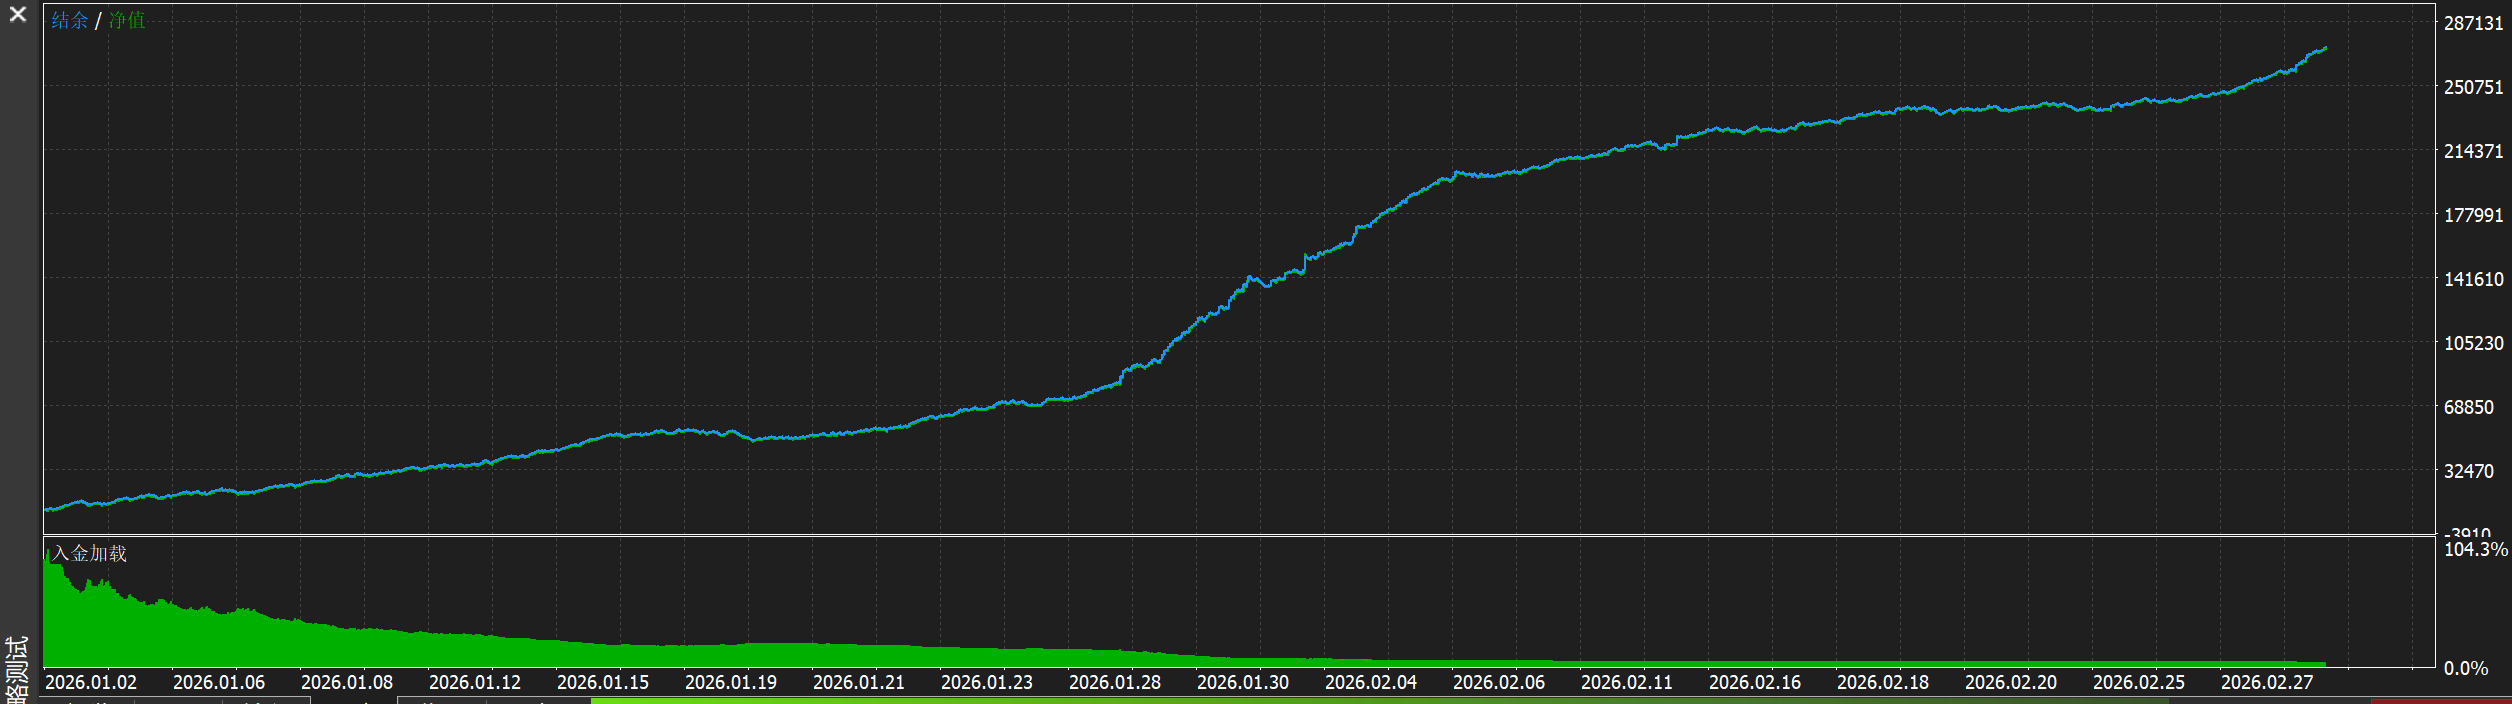Click date label 2026.02.27

pyautogui.click(x=2267, y=682)
